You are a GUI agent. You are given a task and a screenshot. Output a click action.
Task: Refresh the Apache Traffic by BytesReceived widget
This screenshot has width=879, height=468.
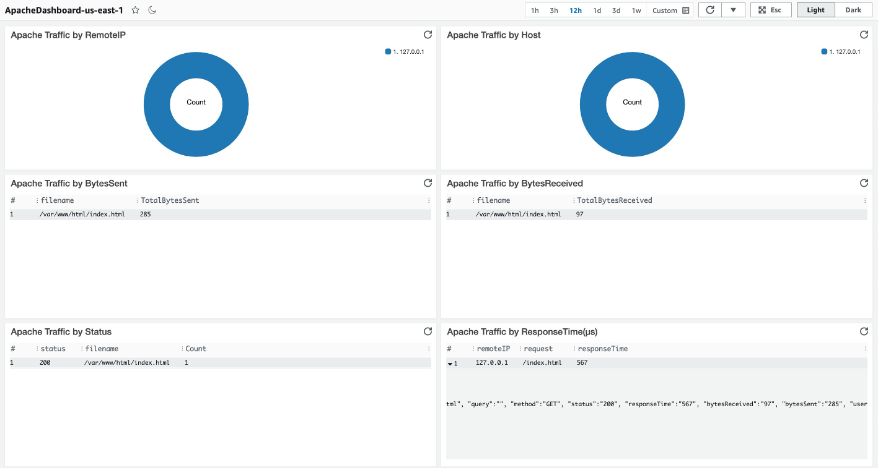[x=864, y=183]
